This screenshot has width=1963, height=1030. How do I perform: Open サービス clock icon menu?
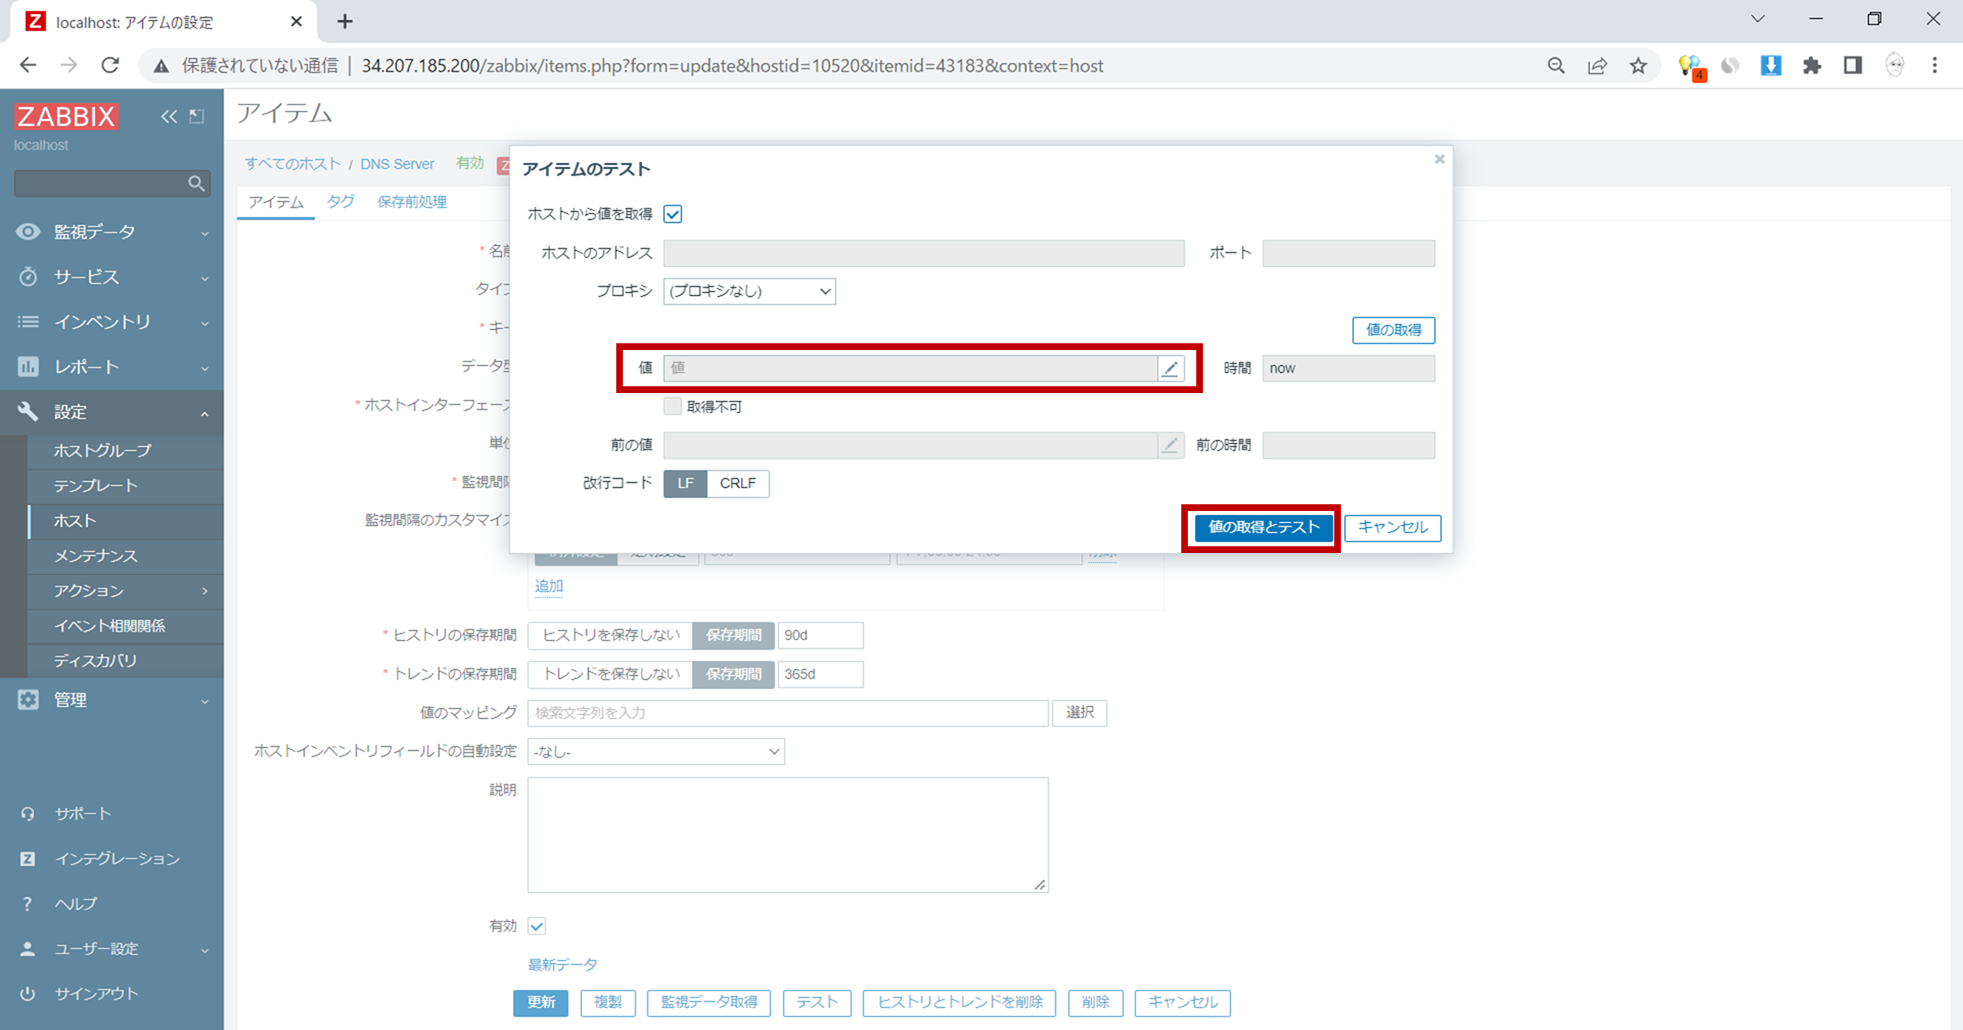tap(28, 277)
